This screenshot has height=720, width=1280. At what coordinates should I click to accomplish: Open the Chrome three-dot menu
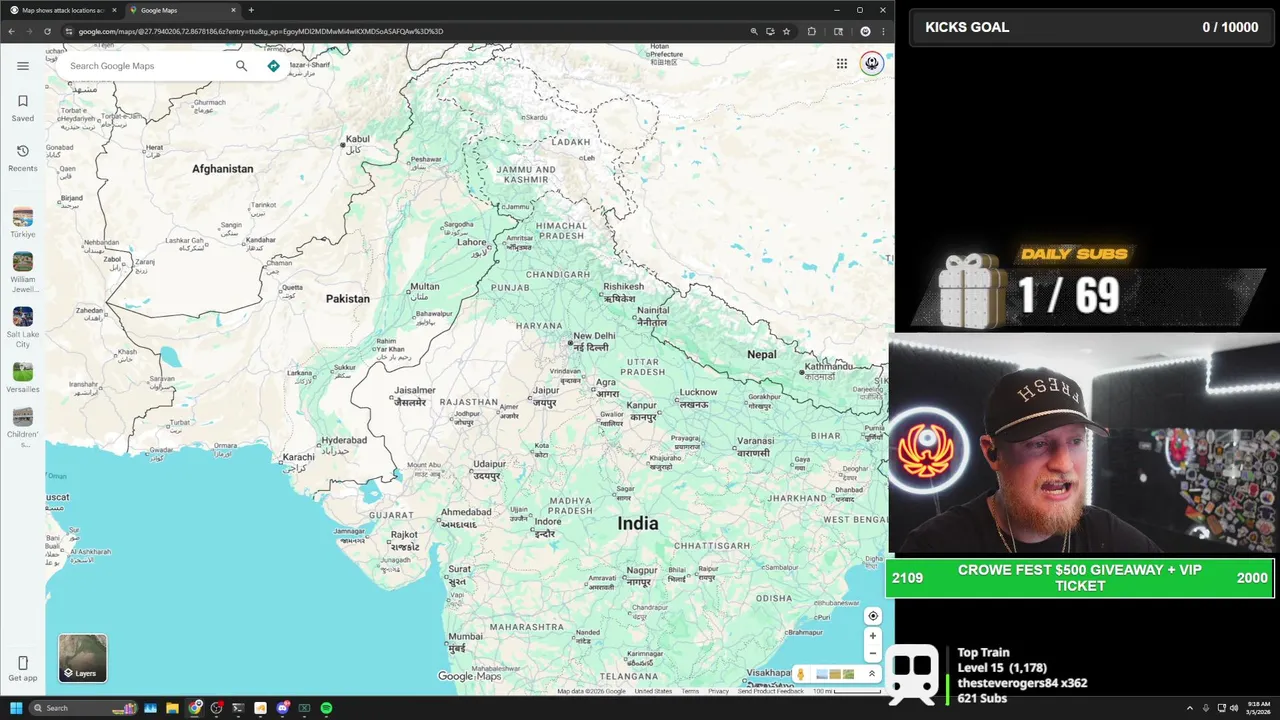(x=883, y=31)
